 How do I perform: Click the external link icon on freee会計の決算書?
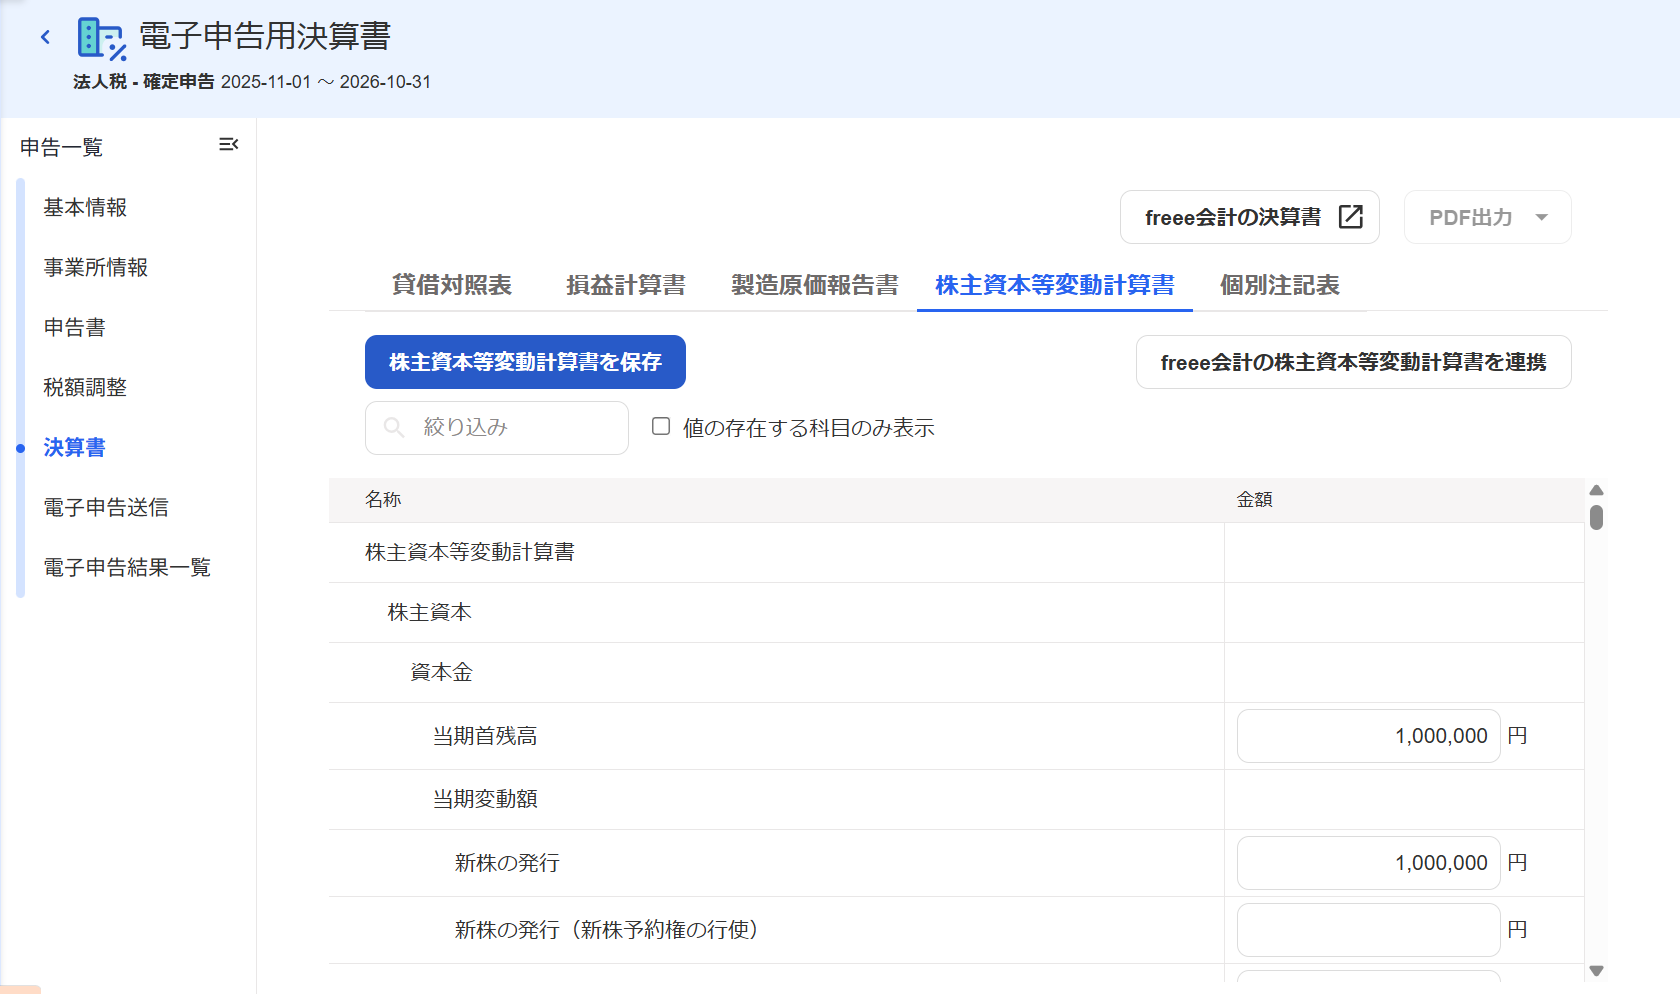(x=1351, y=217)
